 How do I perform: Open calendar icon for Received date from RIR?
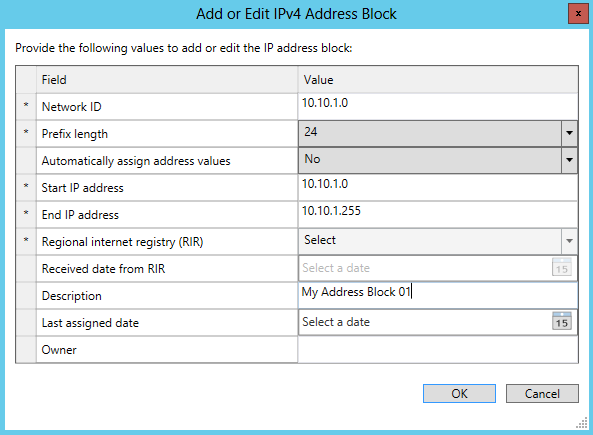click(562, 267)
